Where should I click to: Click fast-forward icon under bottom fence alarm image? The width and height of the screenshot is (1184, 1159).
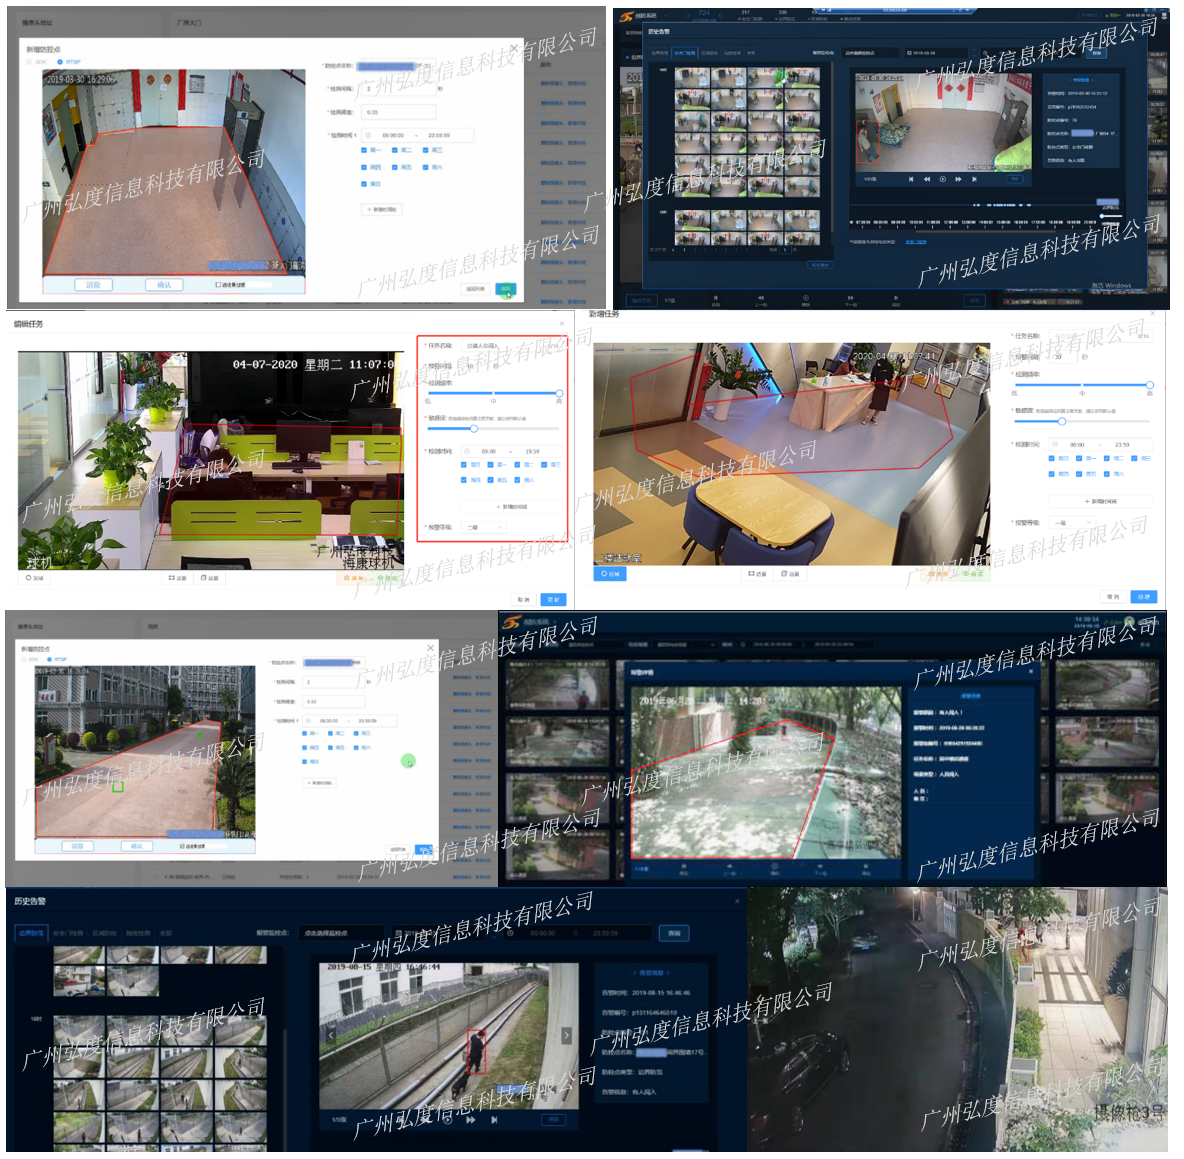[x=470, y=1120]
